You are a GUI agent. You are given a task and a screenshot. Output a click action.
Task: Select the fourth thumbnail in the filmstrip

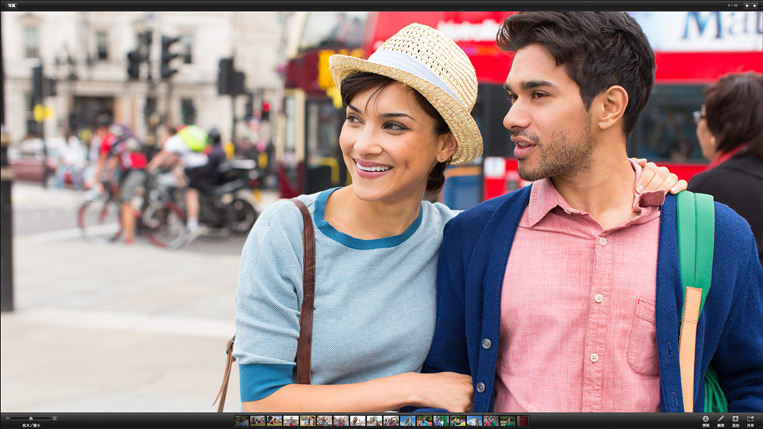[x=291, y=421]
